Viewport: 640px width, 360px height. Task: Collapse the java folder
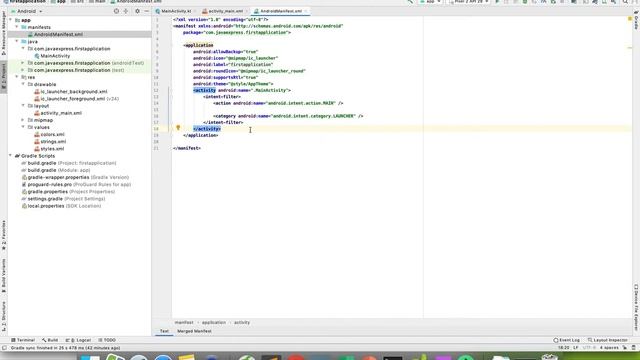17,42
